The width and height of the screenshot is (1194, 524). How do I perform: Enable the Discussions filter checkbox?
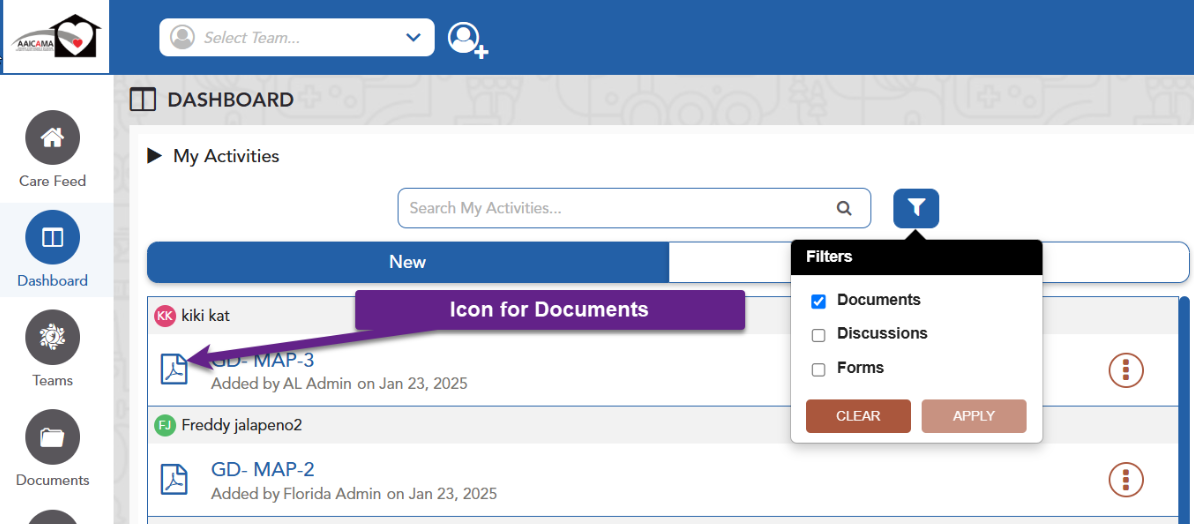tap(818, 335)
